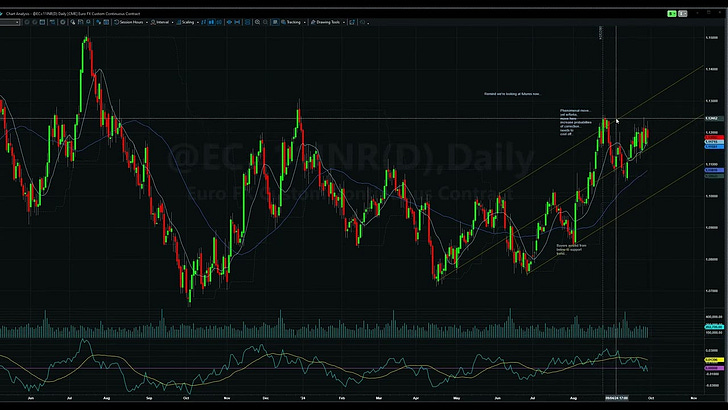
Task: Click the clock icon beside Session Hours
Action: [117, 22]
